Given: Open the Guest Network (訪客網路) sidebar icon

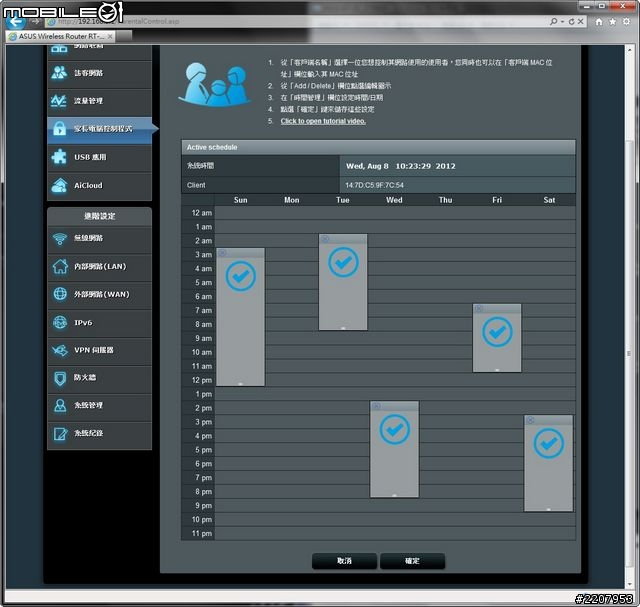Looking at the screenshot, I should (61, 73).
